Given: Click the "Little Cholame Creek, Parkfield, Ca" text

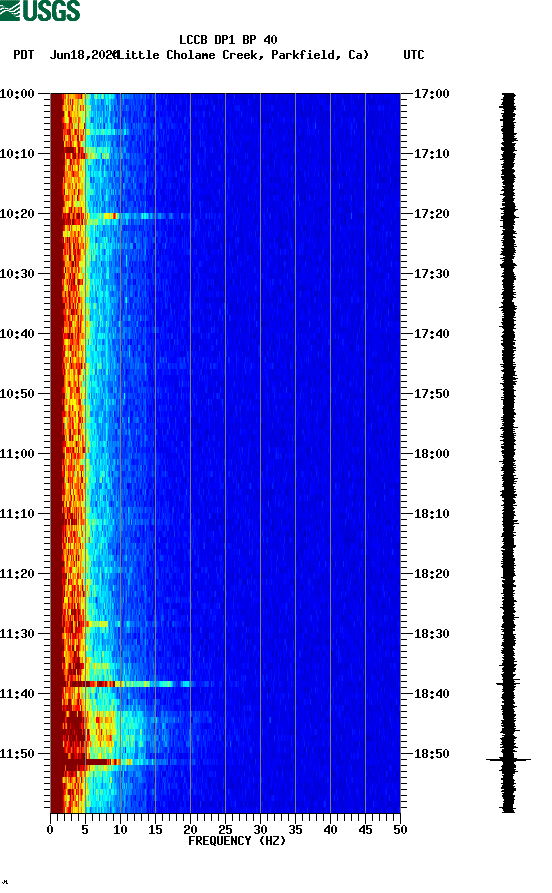Looking at the screenshot, I should tap(242, 55).
